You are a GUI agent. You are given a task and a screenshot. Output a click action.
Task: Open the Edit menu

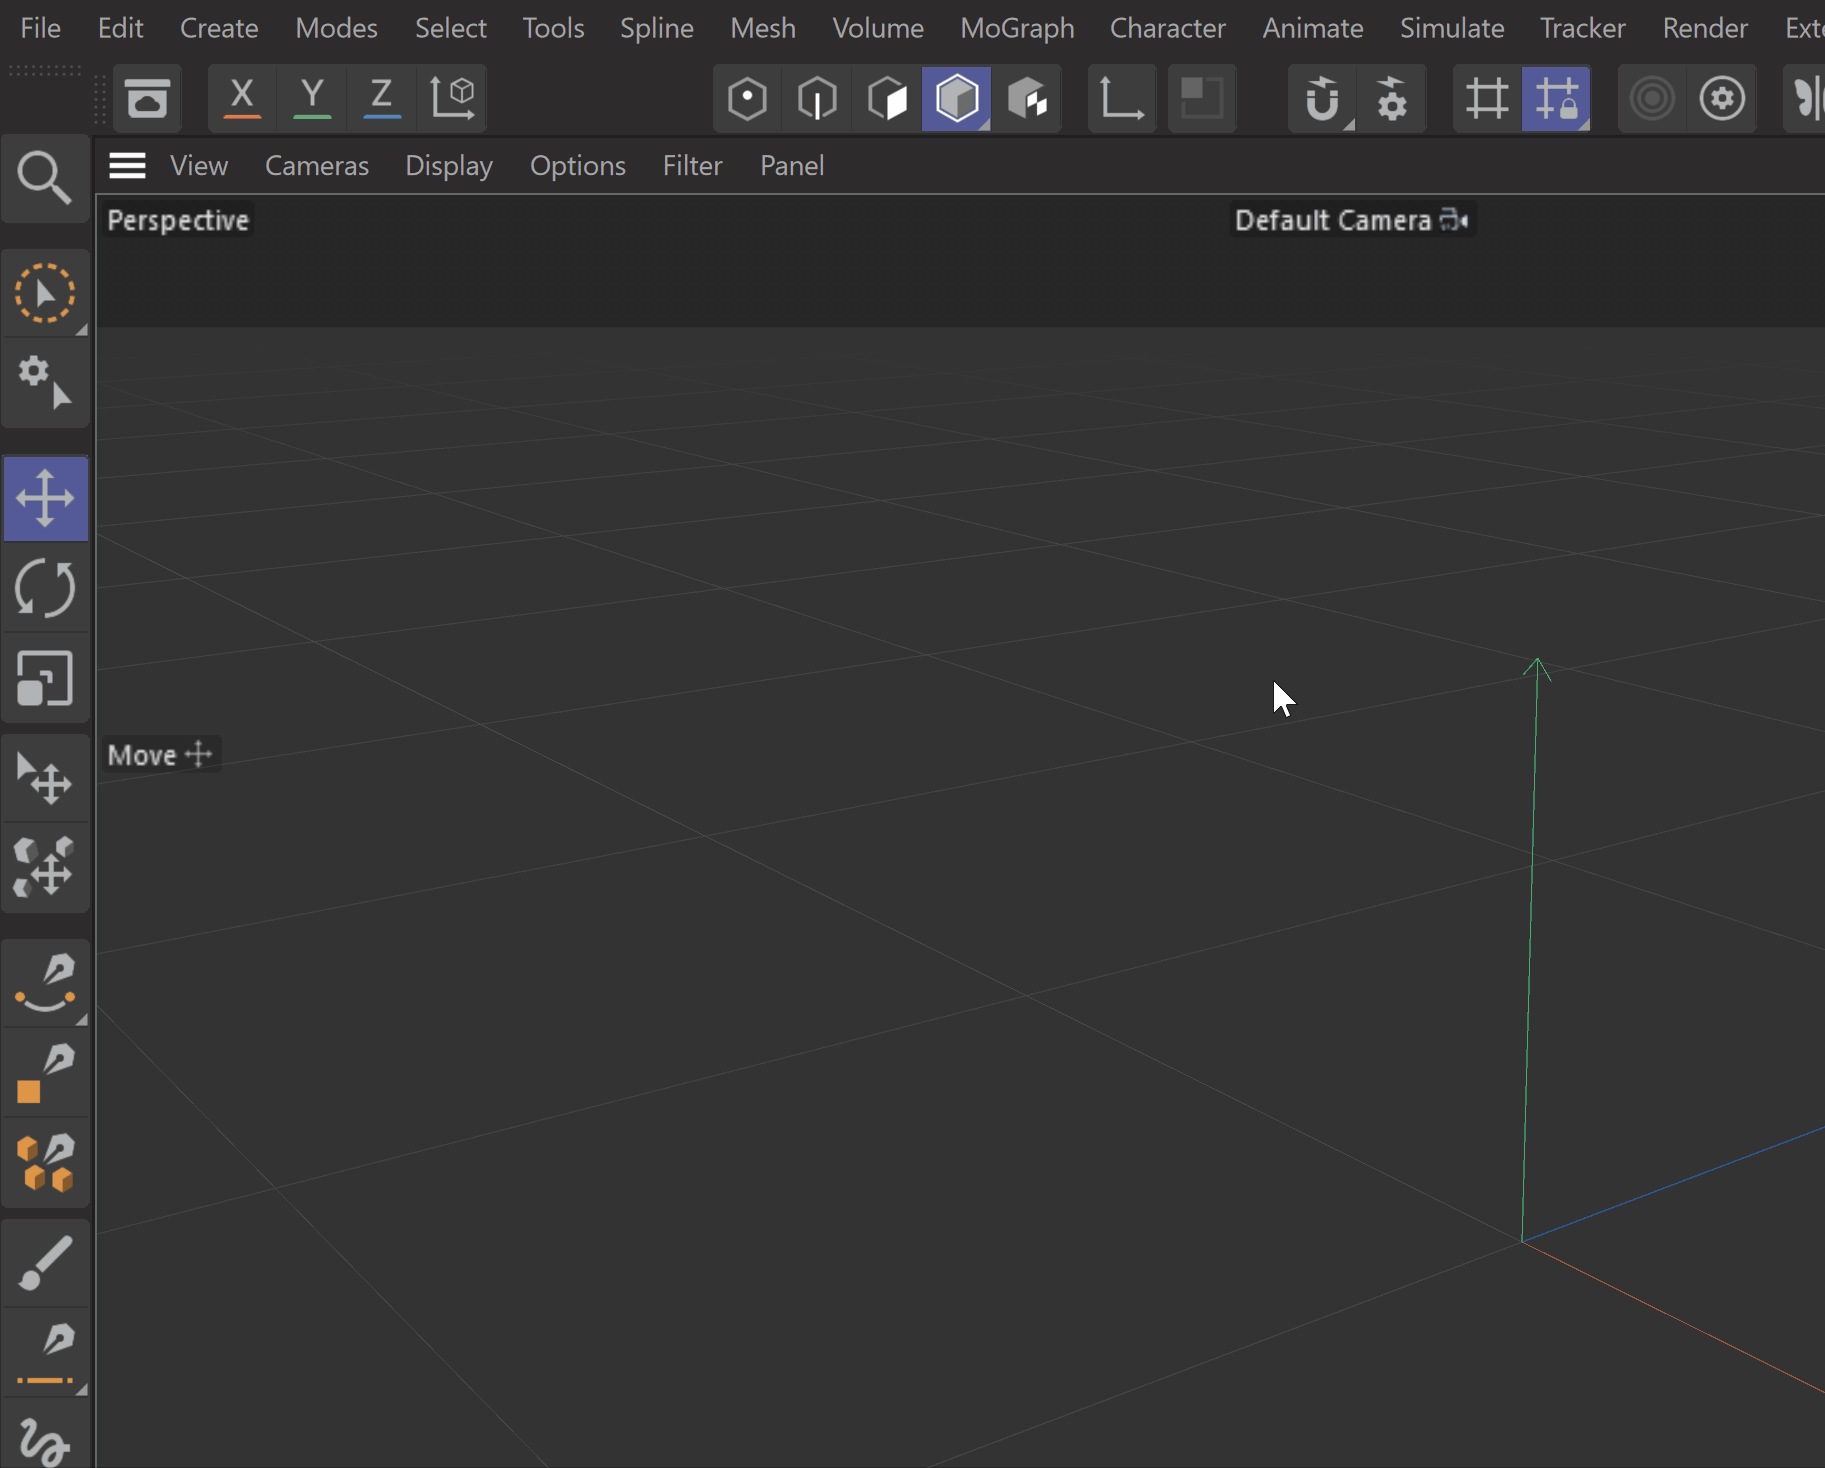coord(121,28)
